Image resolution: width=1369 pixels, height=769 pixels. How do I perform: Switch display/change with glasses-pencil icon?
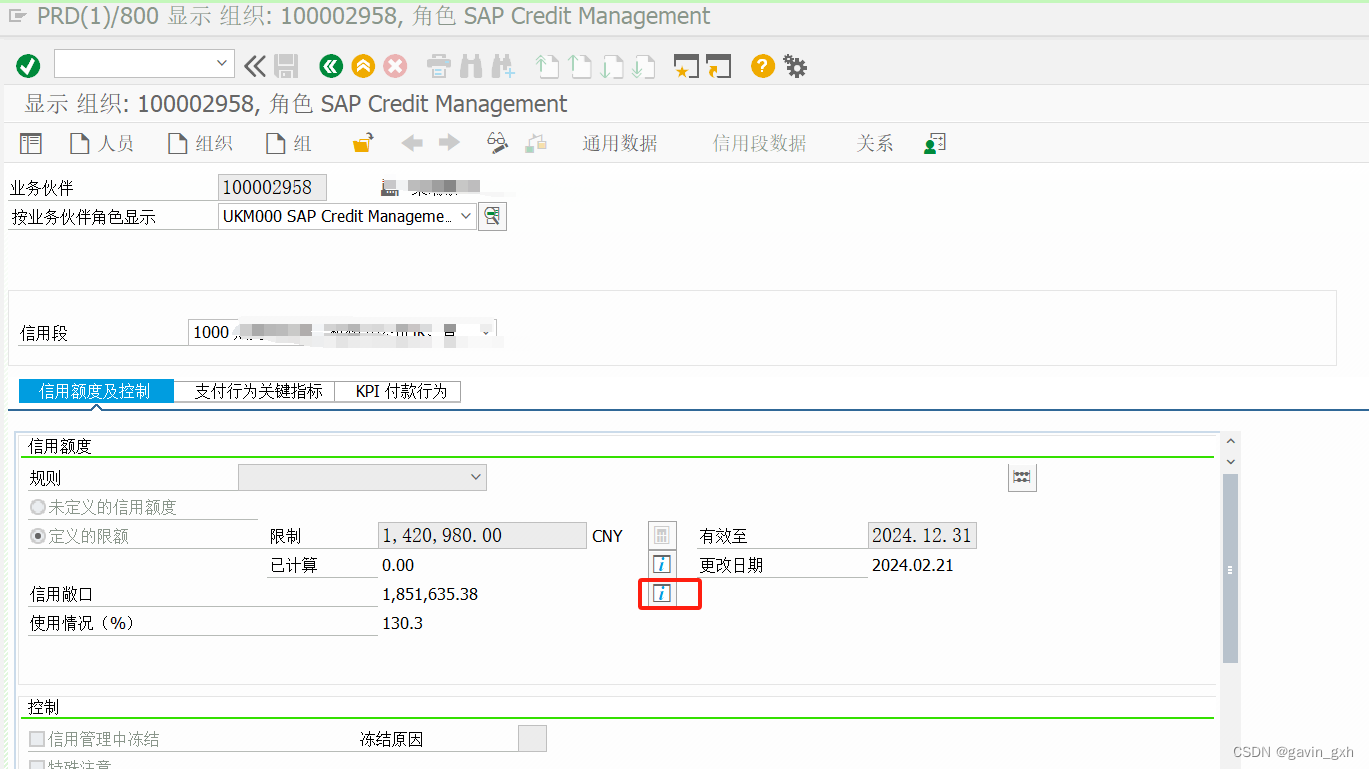[498, 143]
